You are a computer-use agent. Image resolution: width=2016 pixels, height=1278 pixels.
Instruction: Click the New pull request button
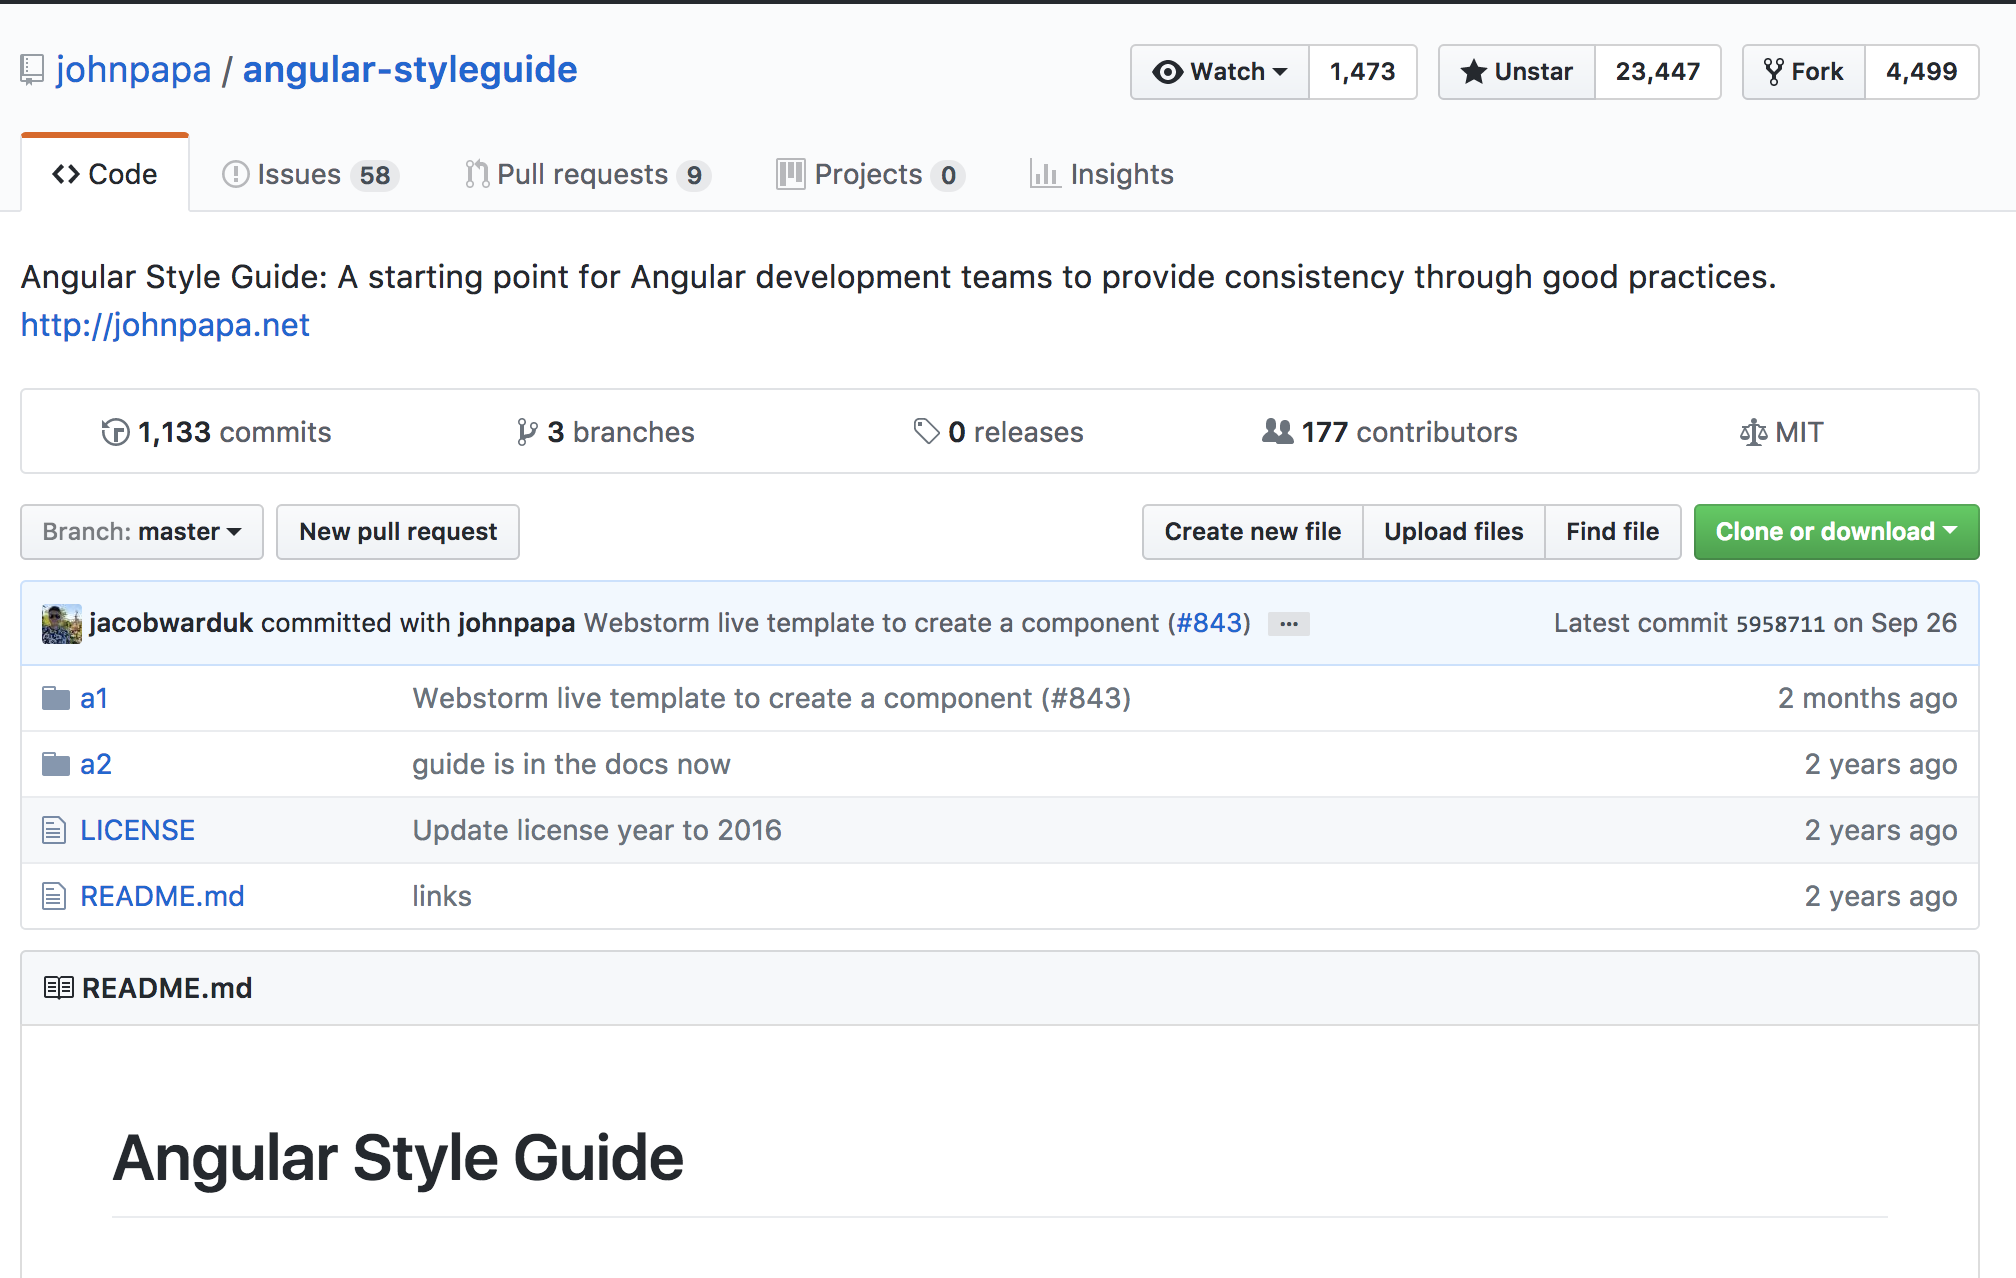398,532
